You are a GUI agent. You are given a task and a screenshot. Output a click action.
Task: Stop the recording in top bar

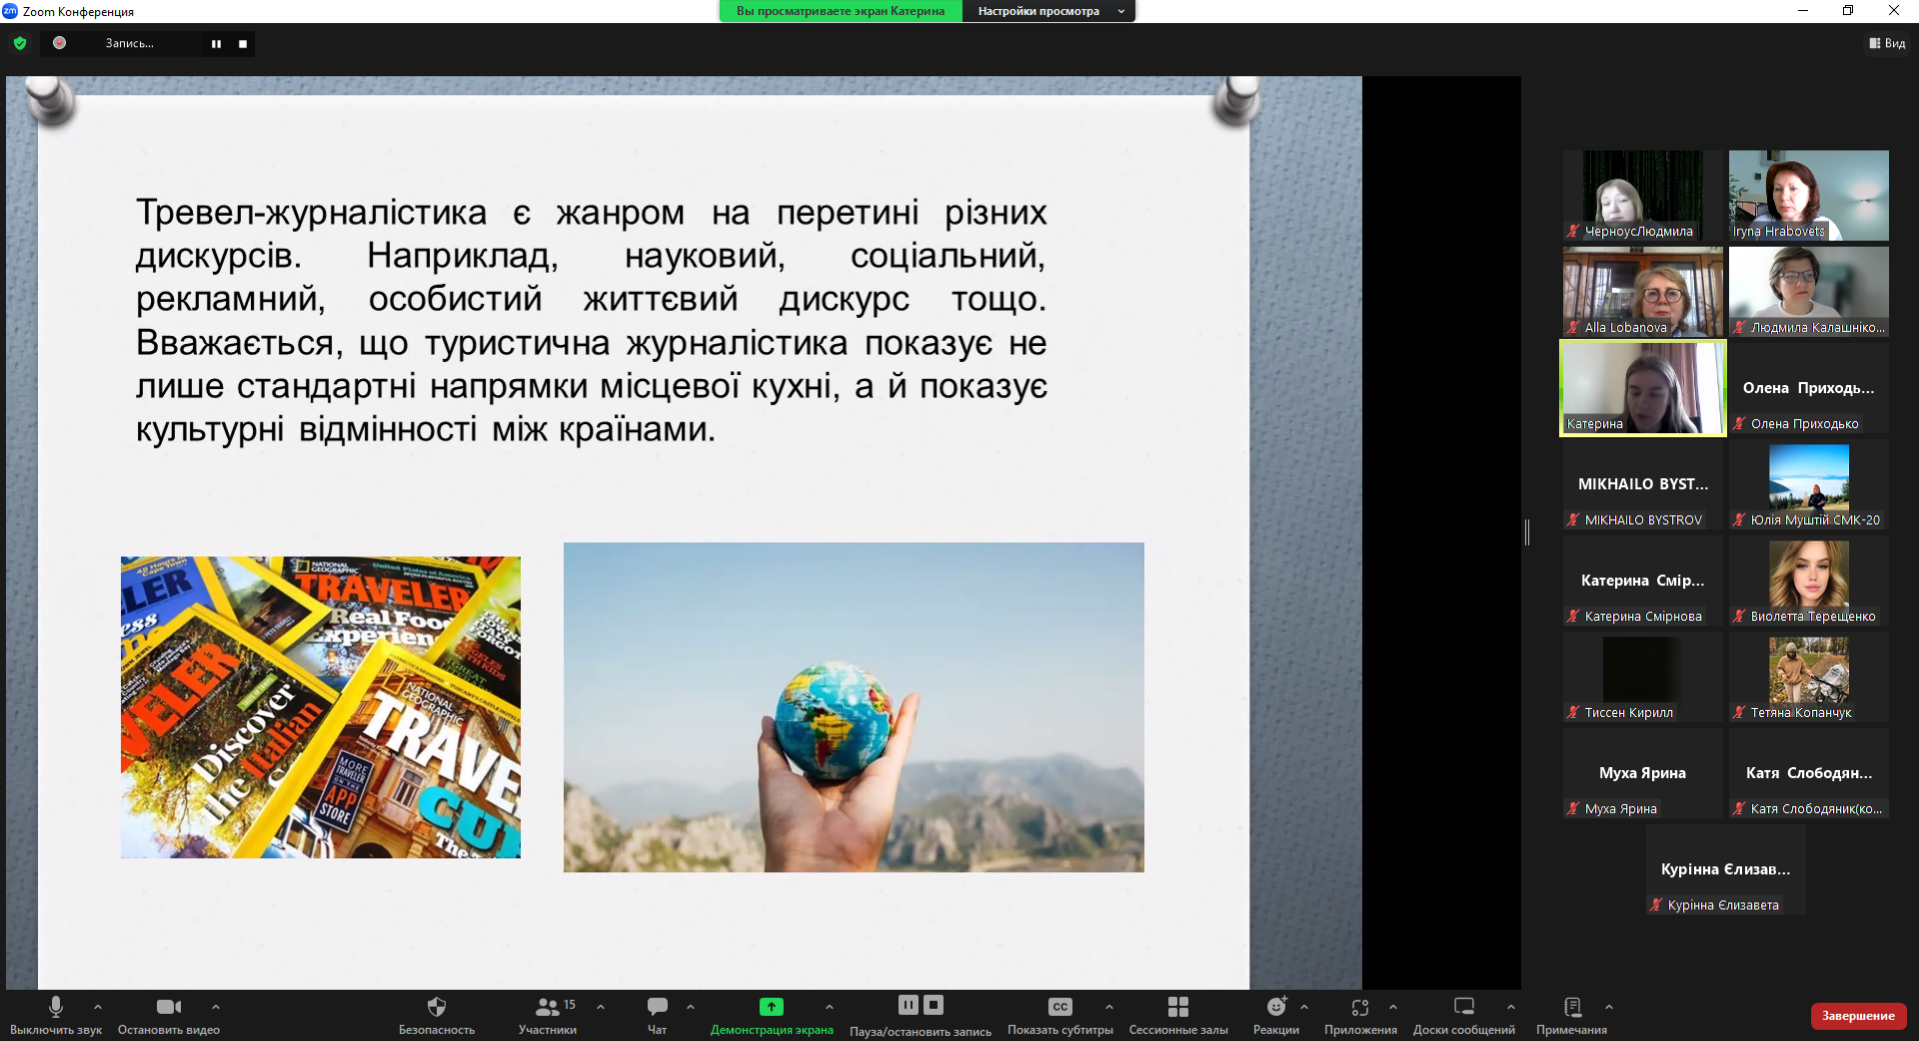point(243,44)
